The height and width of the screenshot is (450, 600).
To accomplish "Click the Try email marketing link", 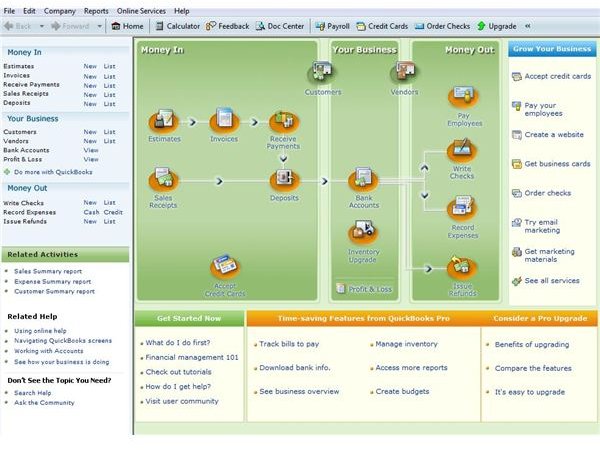I will click(x=542, y=226).
